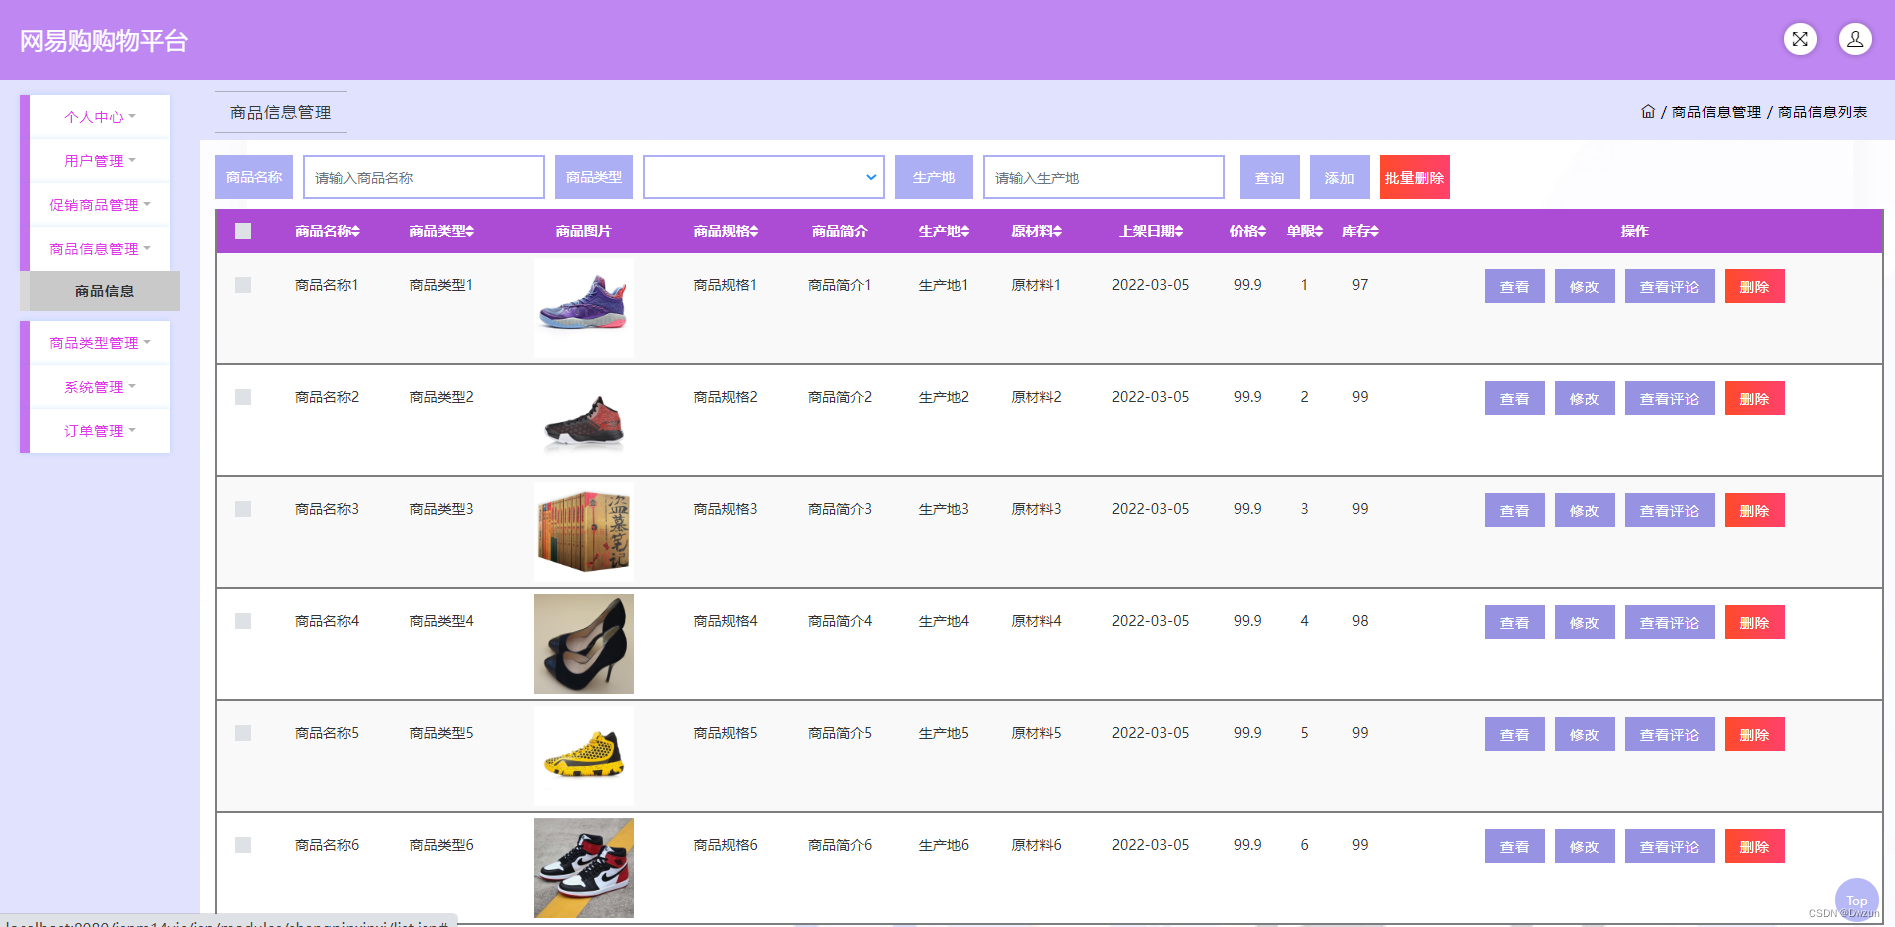The width and height of the screenshot is (1895, 927).
Task: Open the black high heels image of 商品名称4
Action: [x=584, y=644]
